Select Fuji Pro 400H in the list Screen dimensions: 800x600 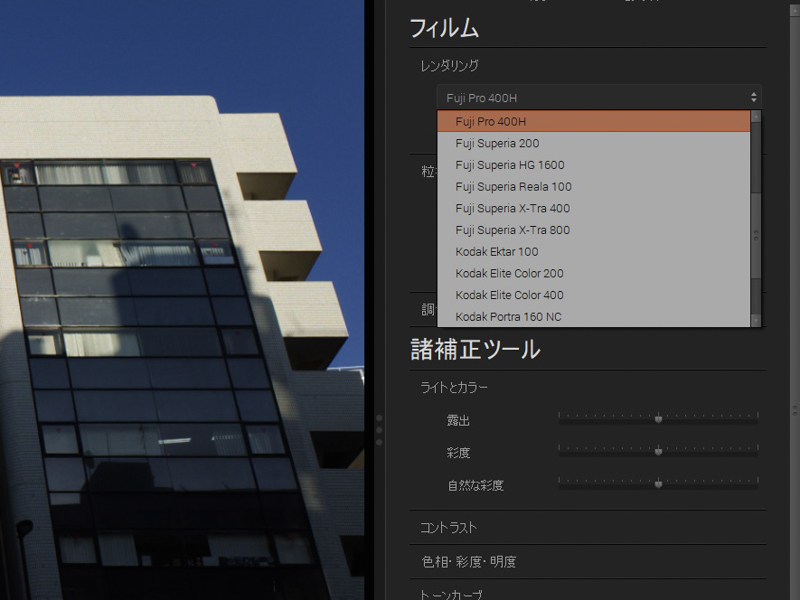[594, 121]
